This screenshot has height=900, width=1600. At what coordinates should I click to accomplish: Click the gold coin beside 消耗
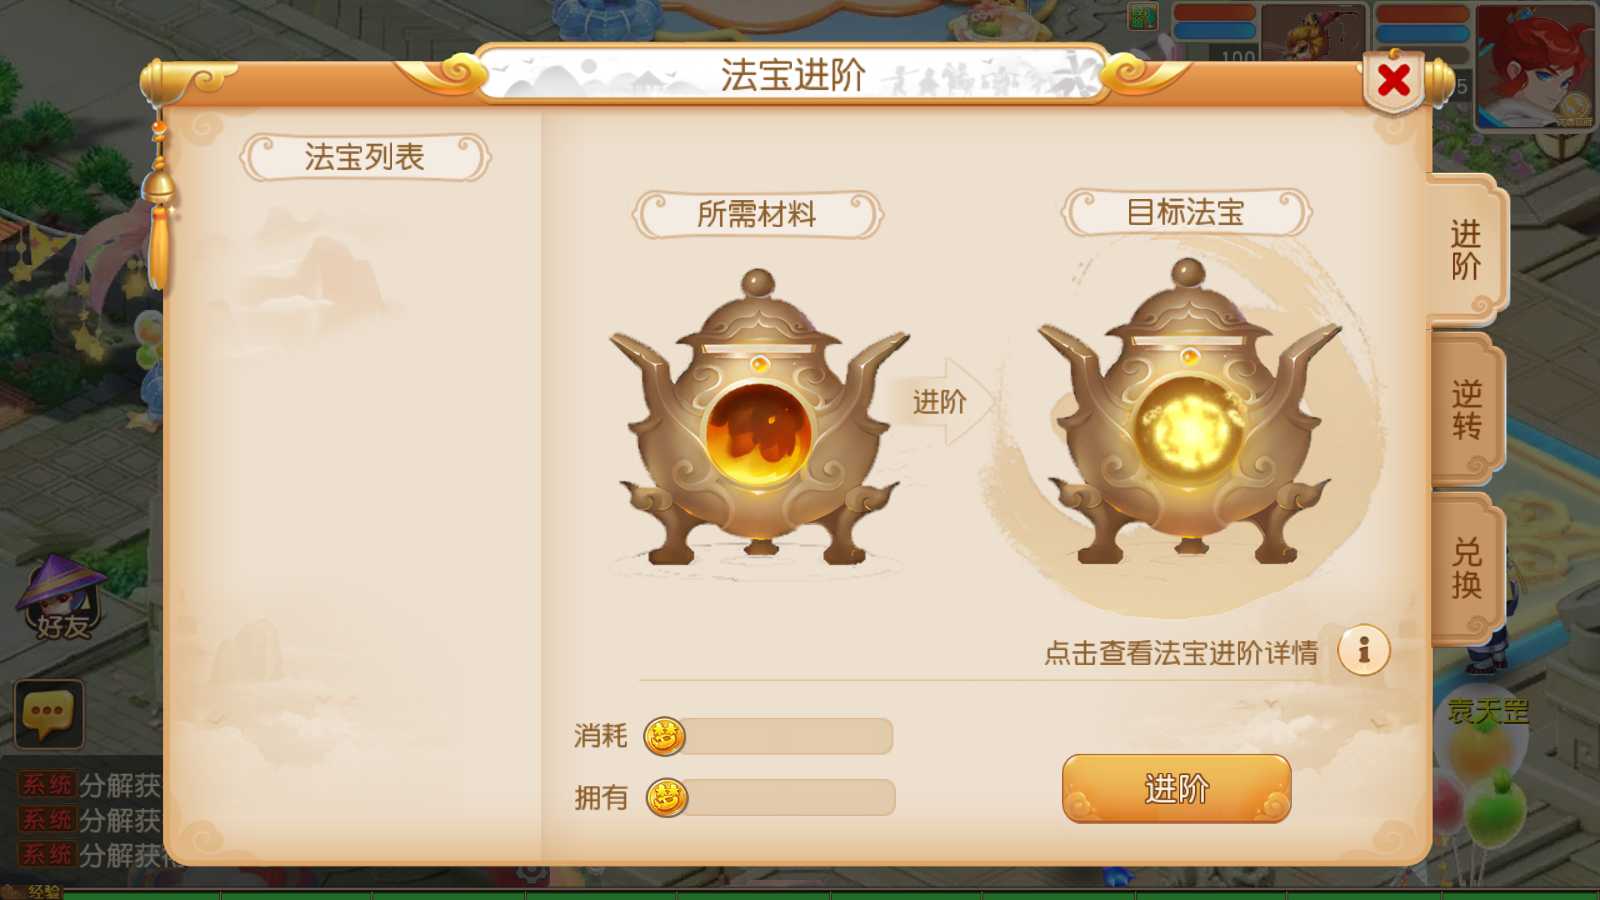tap(664, 737)
